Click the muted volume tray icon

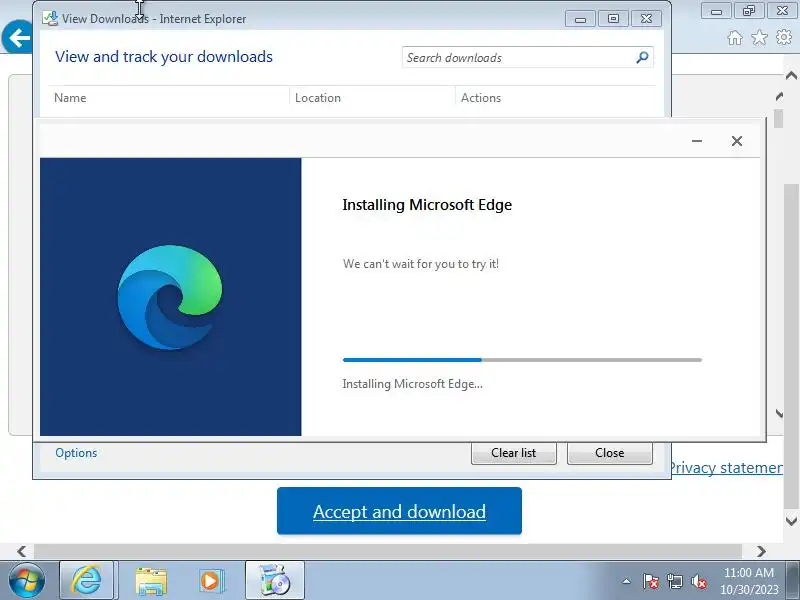click(x=698, y=581)
